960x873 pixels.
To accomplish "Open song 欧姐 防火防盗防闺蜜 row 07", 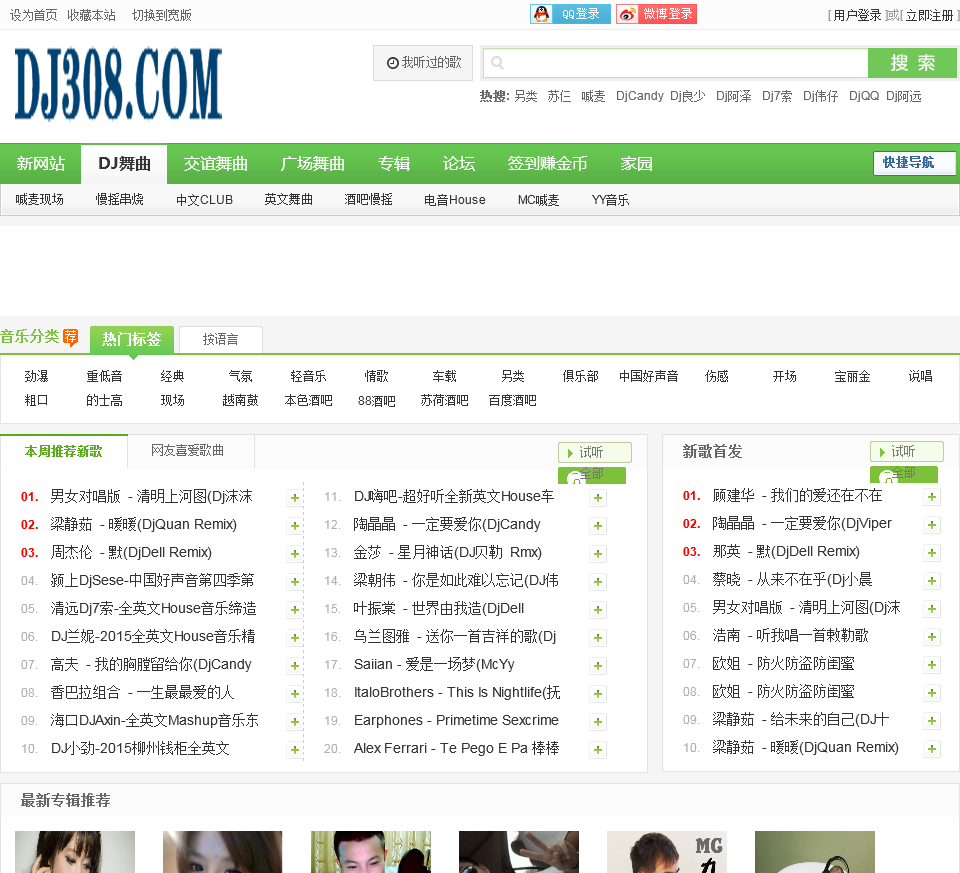I will pos(783,664).
